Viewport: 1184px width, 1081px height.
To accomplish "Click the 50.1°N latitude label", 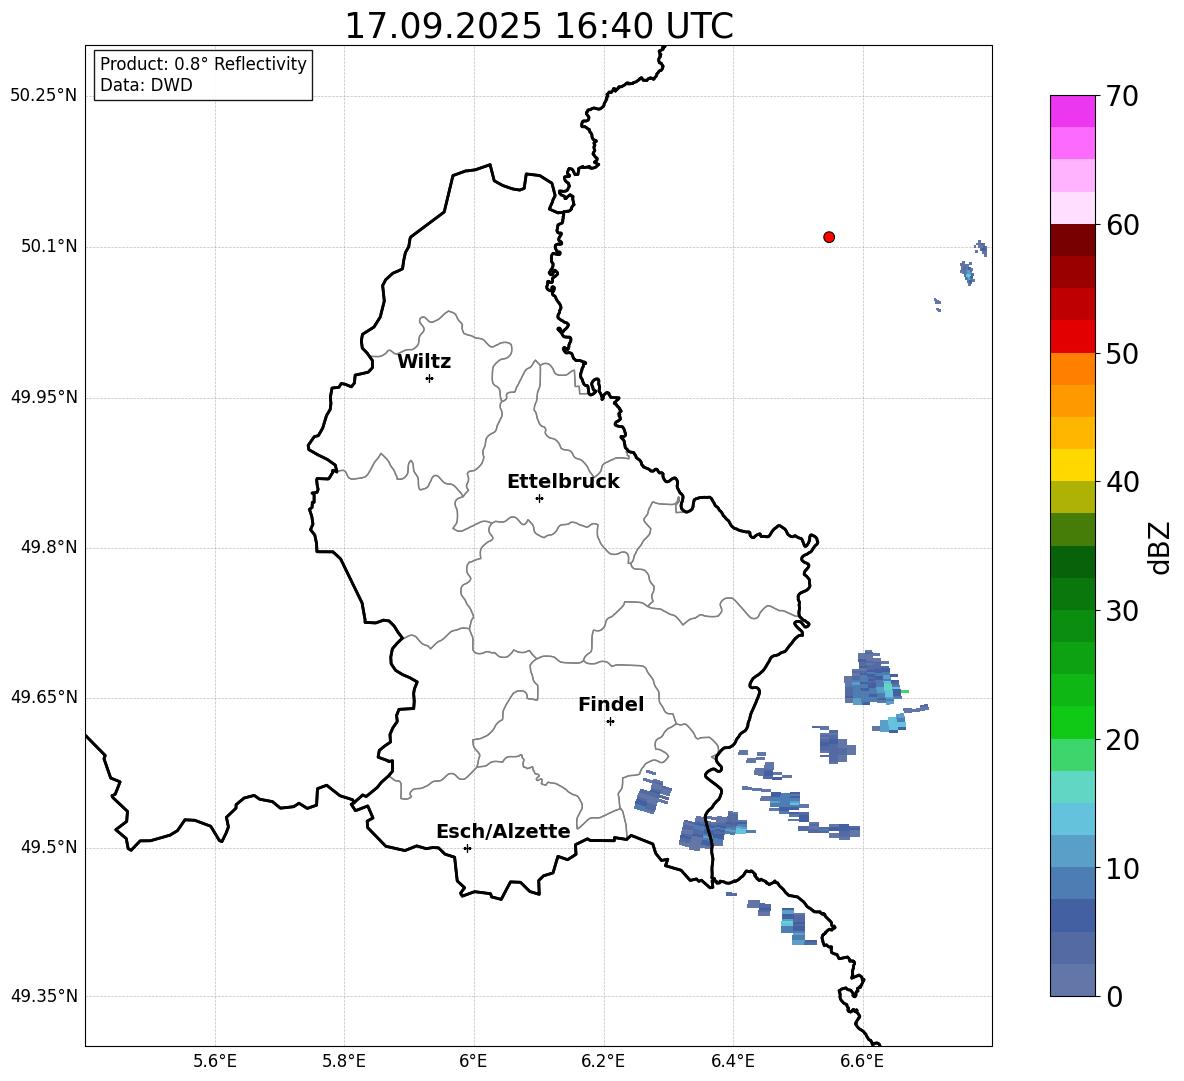I will [49, 247].
